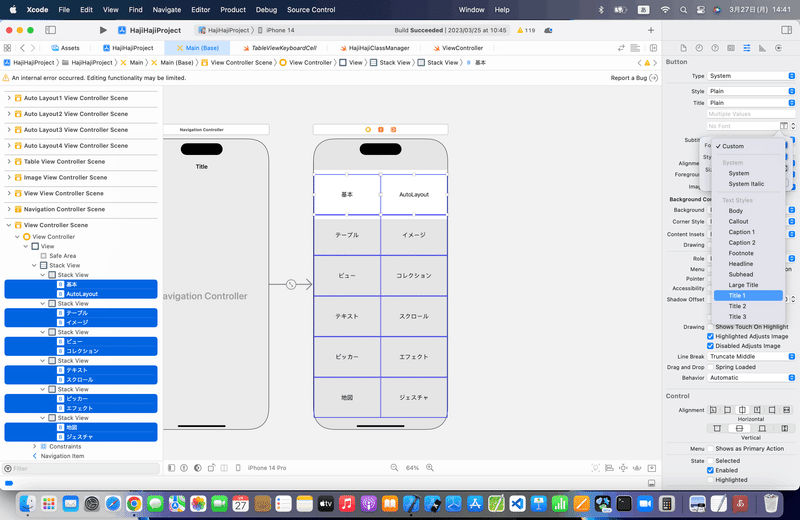Open the Size inspector ruler tab
800x520 pixels.
[762, 48]
